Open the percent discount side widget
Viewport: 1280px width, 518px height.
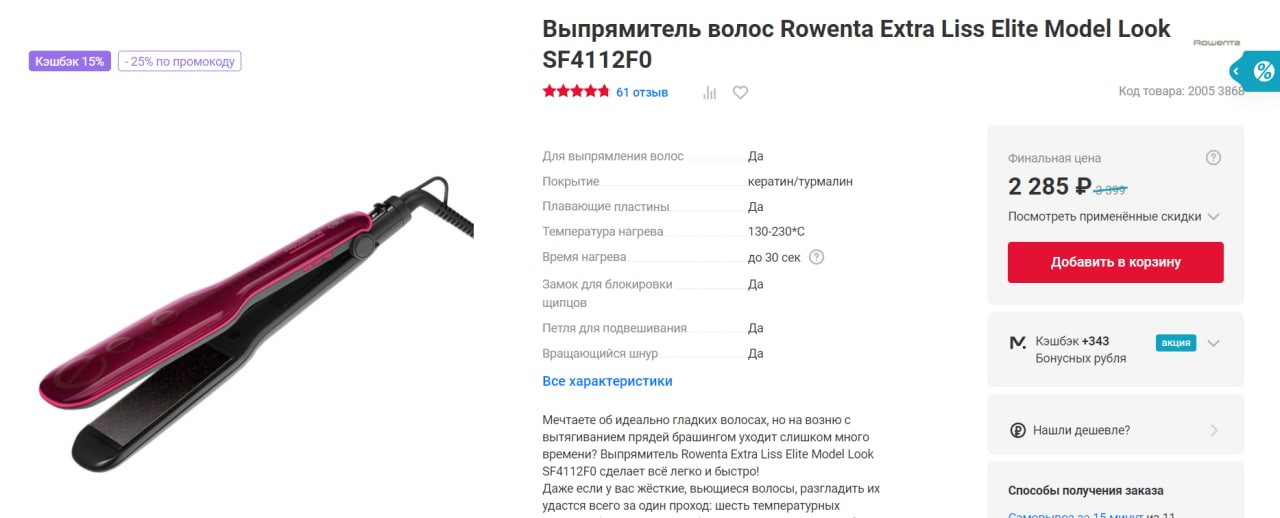pos(1259,71)
